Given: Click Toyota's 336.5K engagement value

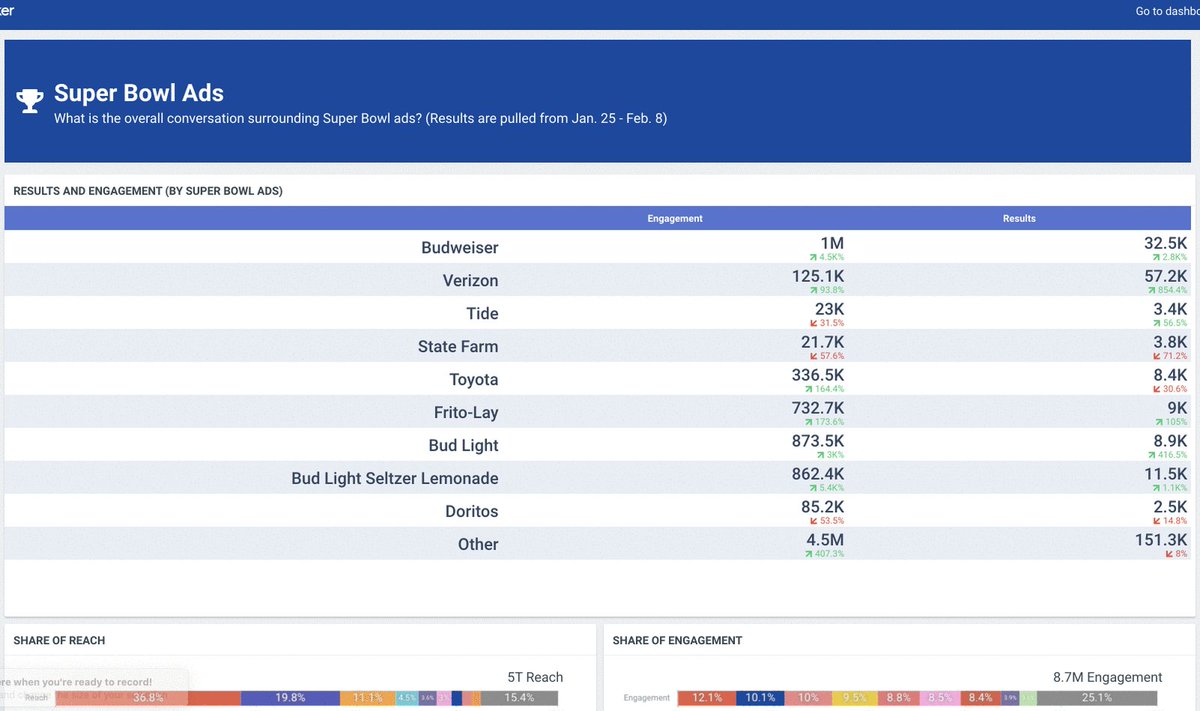Looking at the screenshot, I should click(x=818, y=375).
